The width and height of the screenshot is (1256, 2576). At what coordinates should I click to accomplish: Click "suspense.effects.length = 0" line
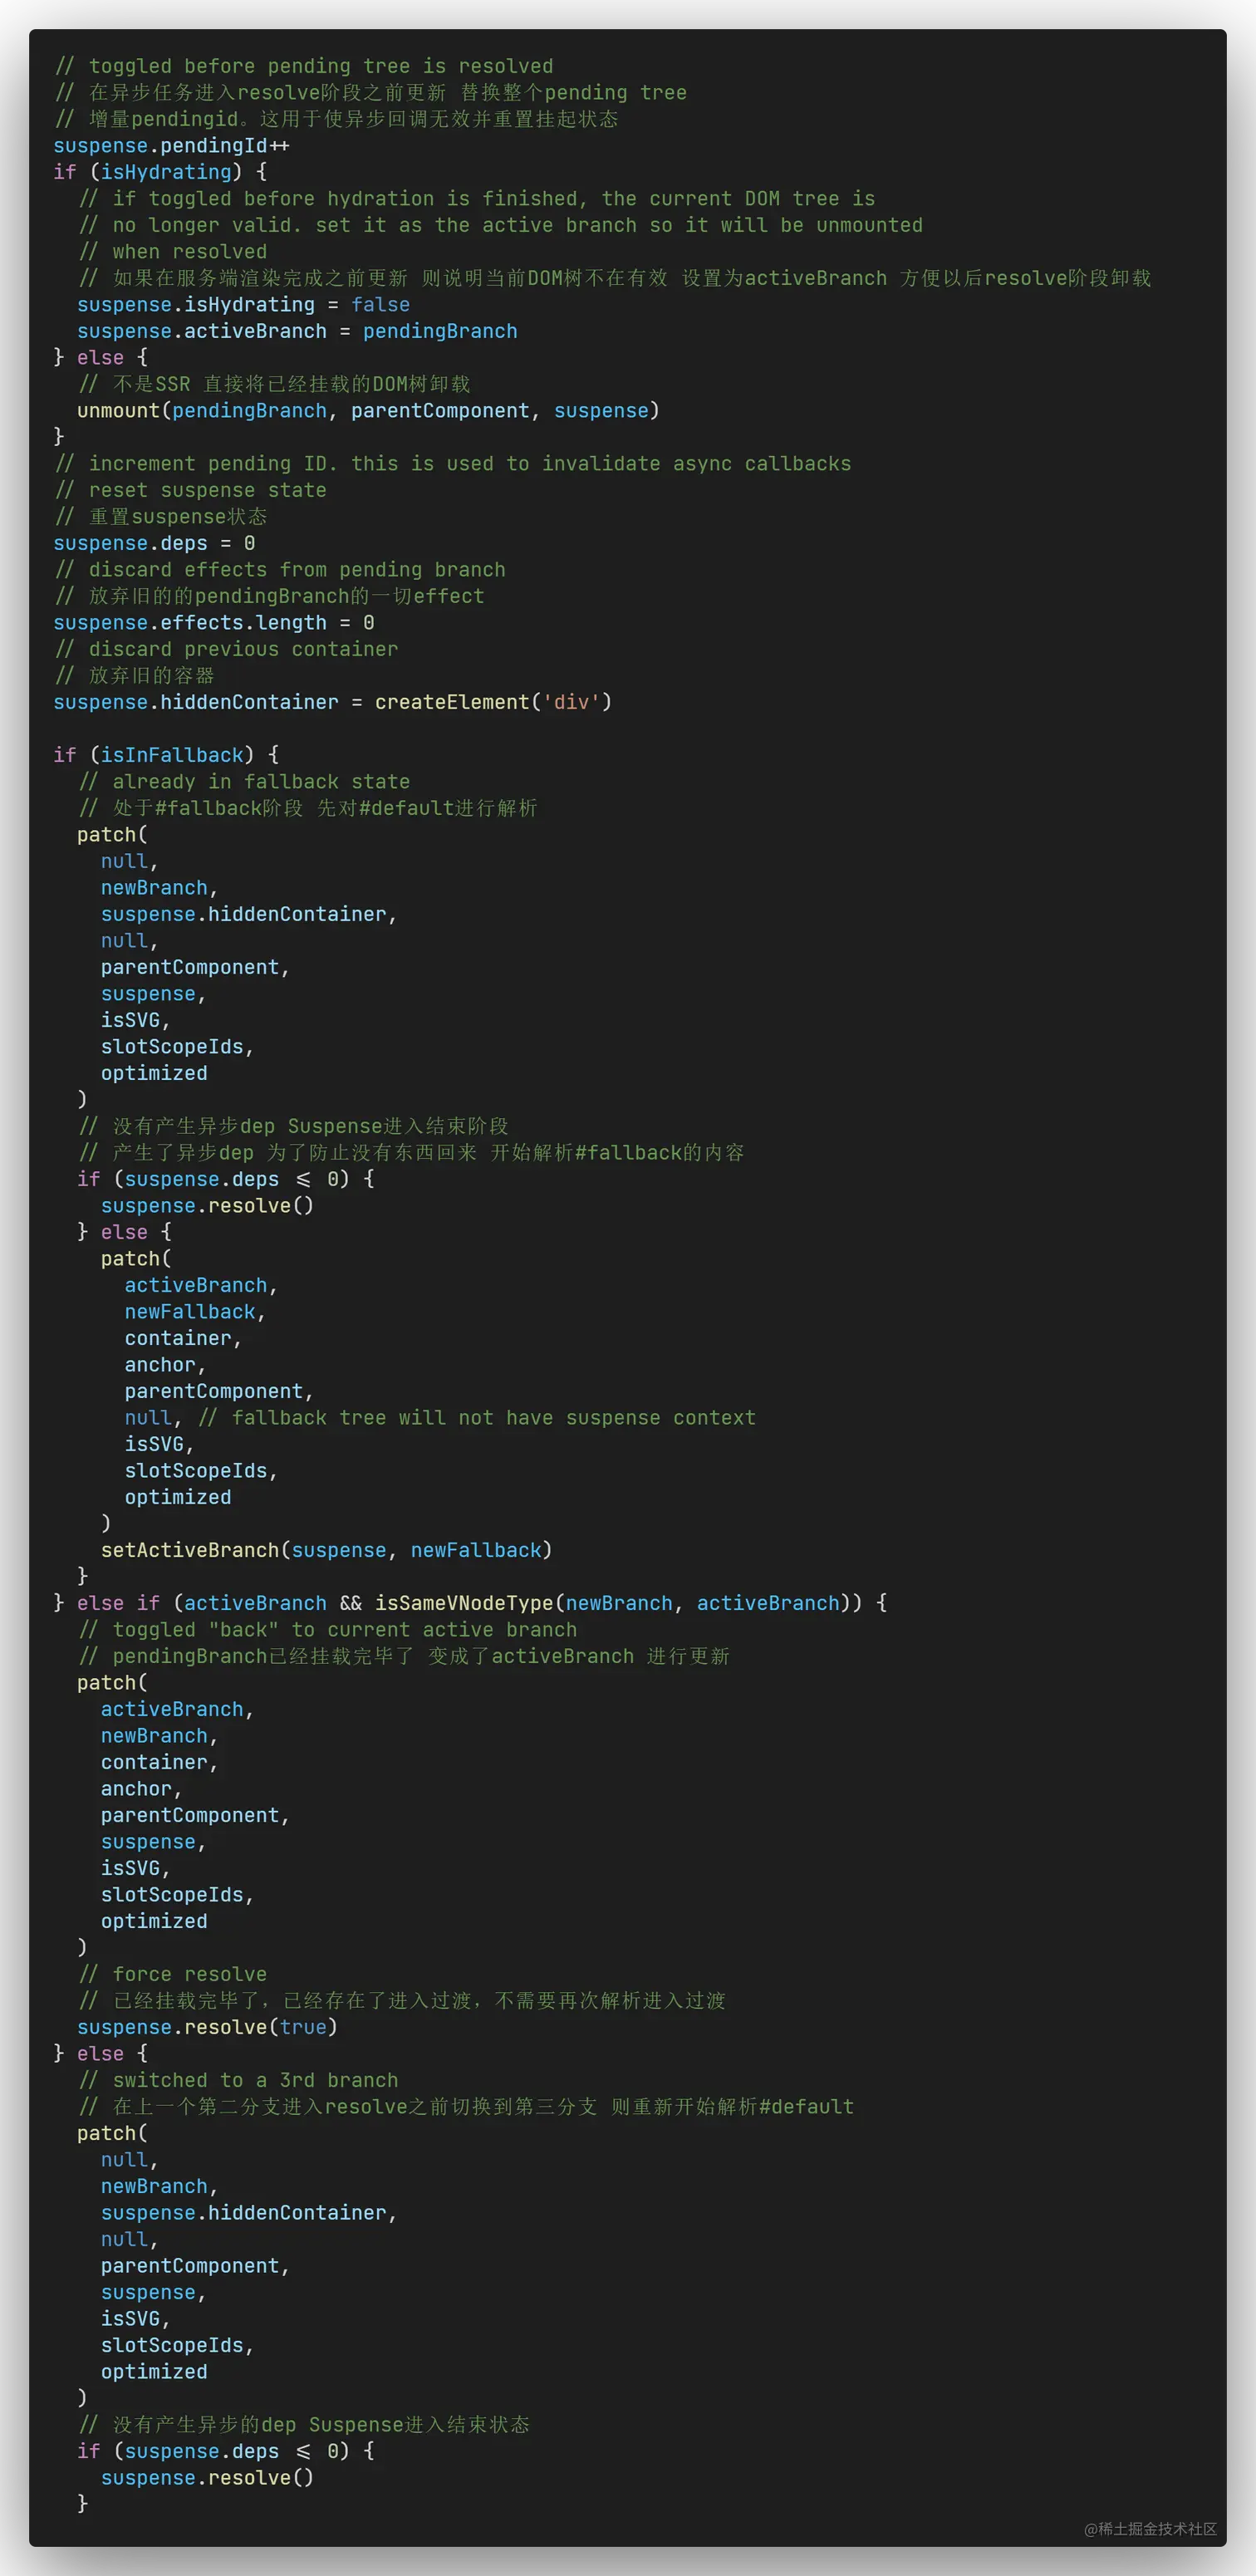[214, 623]
